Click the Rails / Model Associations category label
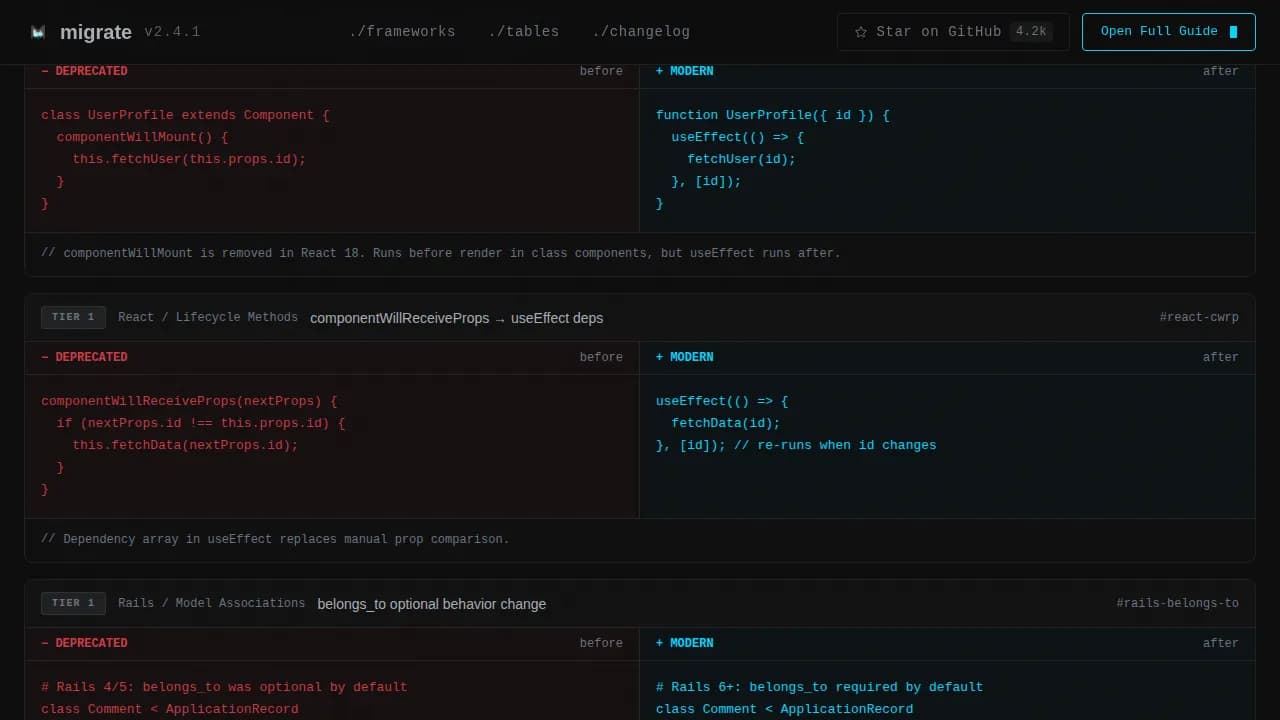This screenshot has width=1280, height=720. tap(211, 604)
